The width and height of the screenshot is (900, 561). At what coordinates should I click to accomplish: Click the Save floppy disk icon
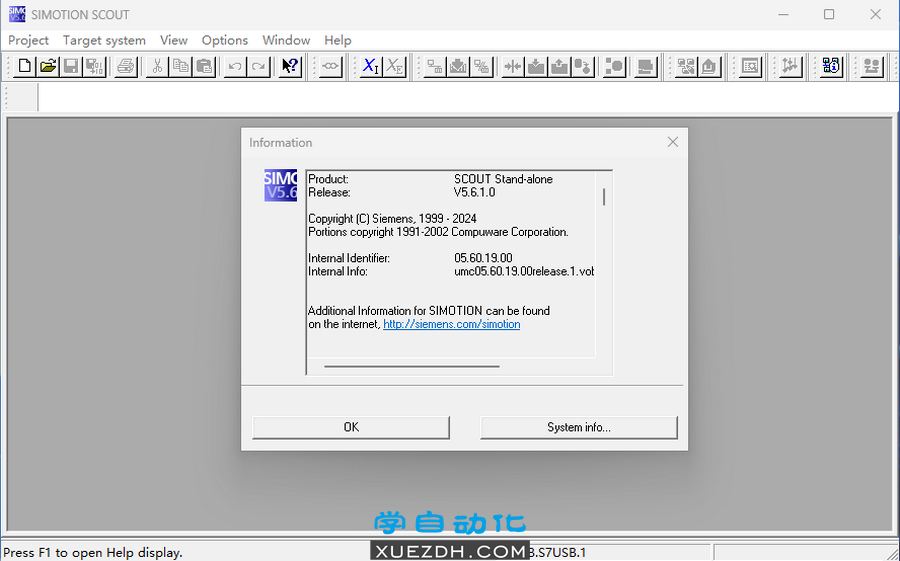[x=71, y=66]
